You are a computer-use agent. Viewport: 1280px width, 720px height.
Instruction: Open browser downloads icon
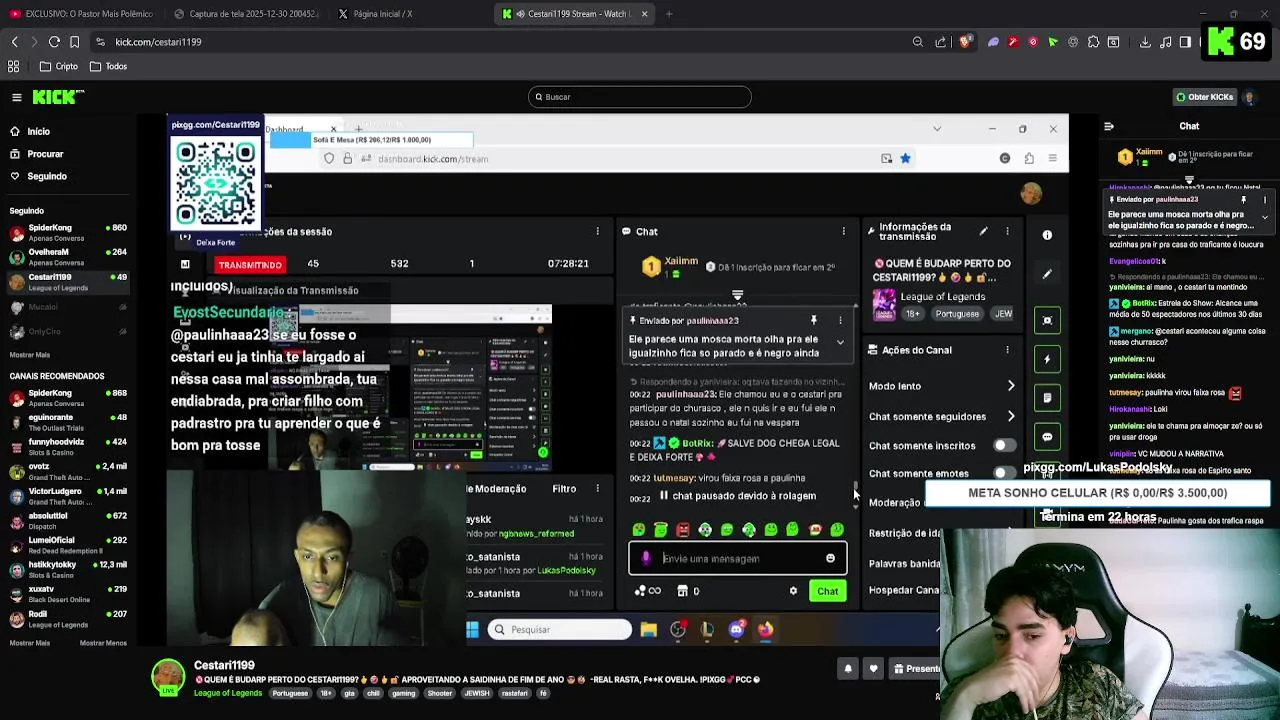[1145, 42]
